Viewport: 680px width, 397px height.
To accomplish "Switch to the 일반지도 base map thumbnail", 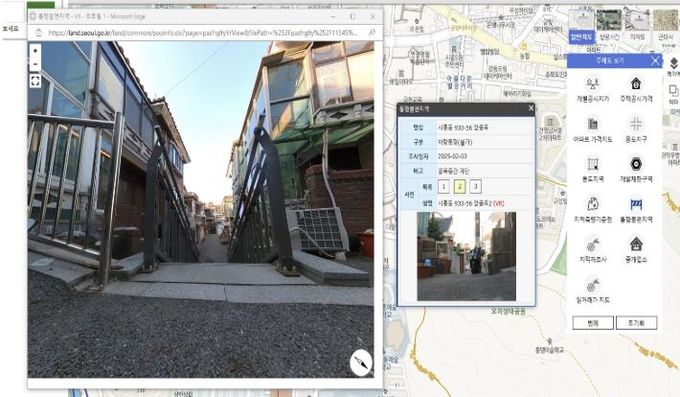I will pyautogui.click(x=581, y=26).
